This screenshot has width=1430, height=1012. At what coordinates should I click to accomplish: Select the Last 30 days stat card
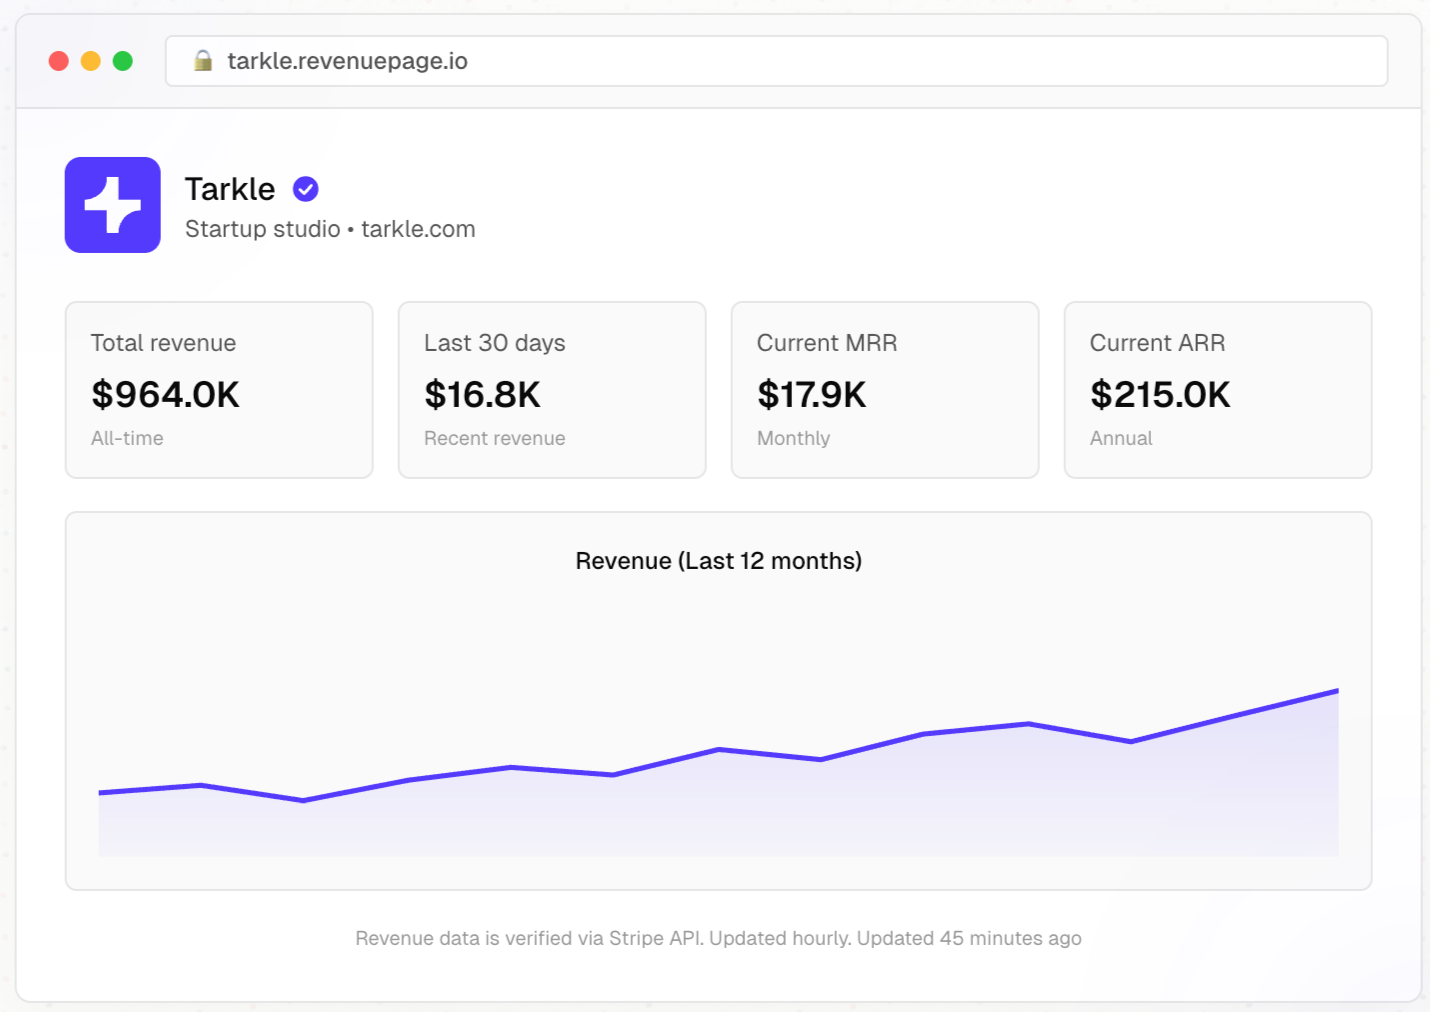pos(552,390)
